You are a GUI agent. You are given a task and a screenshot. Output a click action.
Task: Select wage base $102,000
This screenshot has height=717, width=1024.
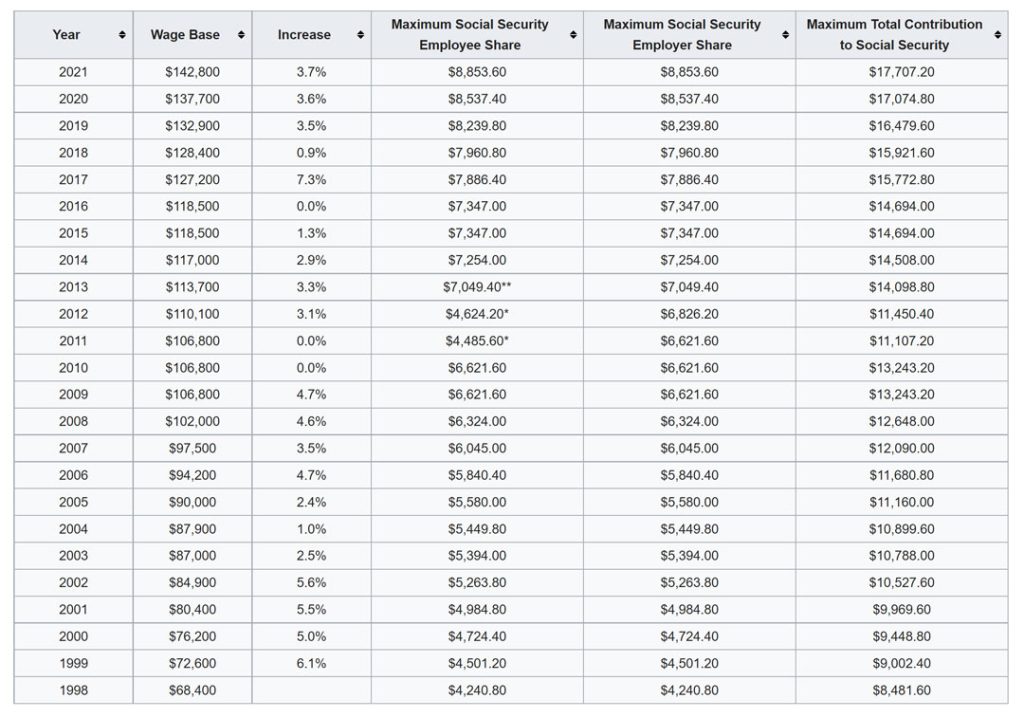coord(192,421)
